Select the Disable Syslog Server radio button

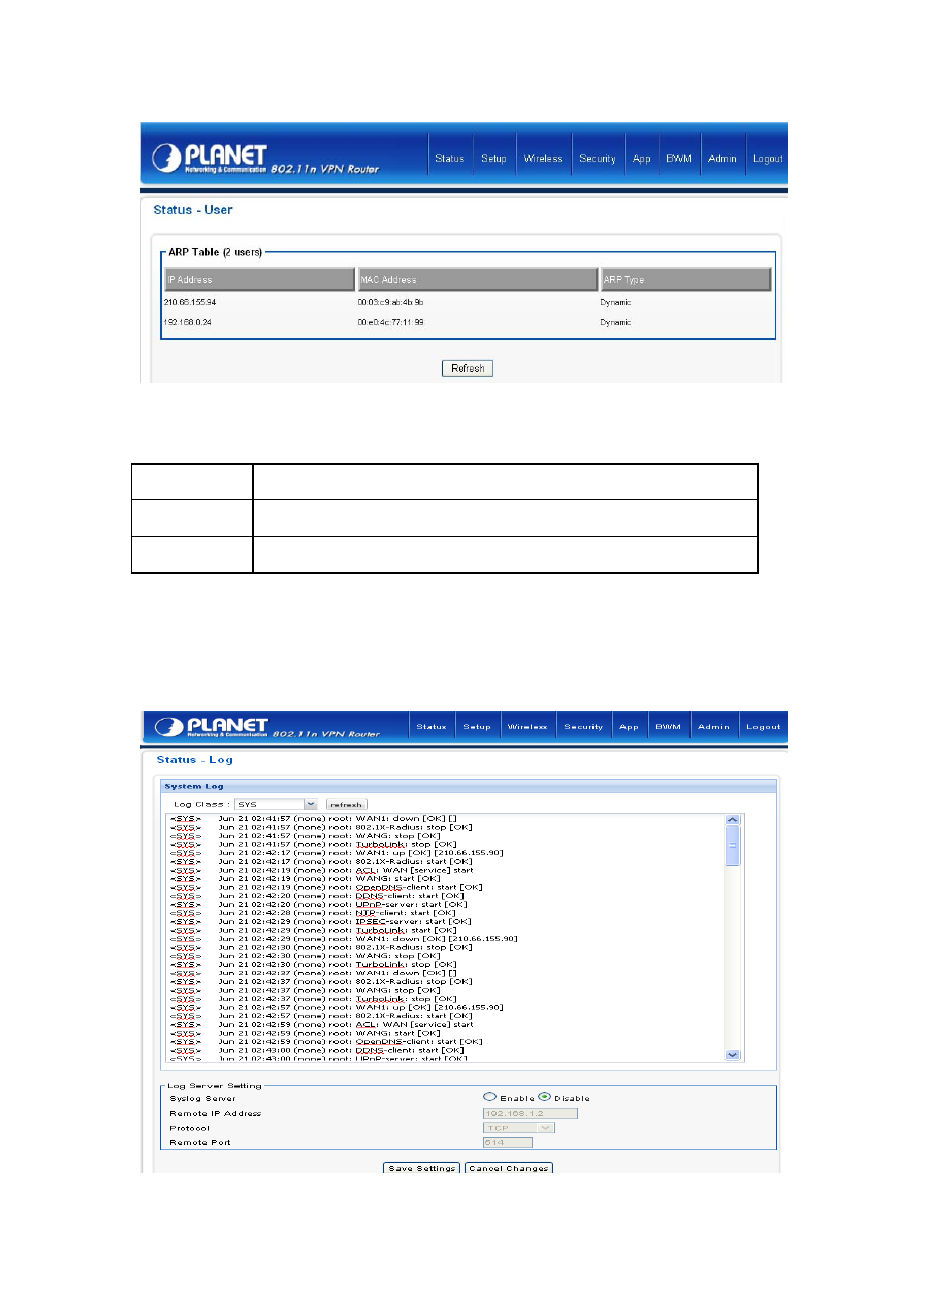(545, 1097)
